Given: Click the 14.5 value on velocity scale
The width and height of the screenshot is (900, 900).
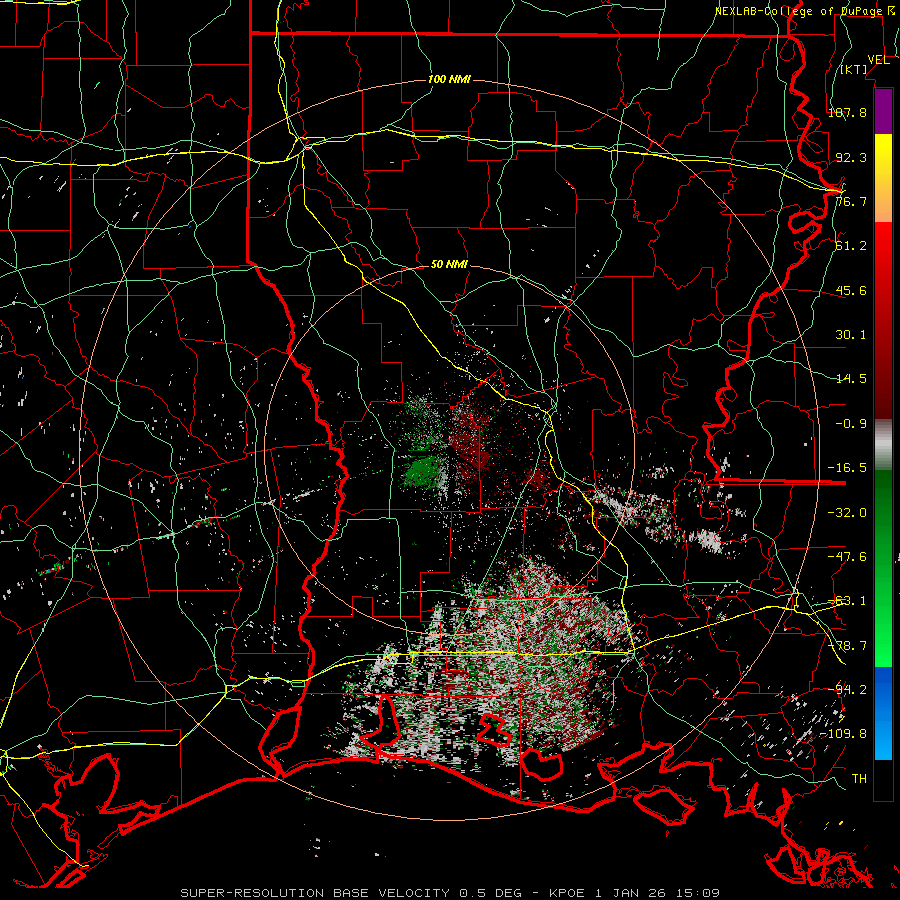Looking at the screenshot, I should pos(851,379).
